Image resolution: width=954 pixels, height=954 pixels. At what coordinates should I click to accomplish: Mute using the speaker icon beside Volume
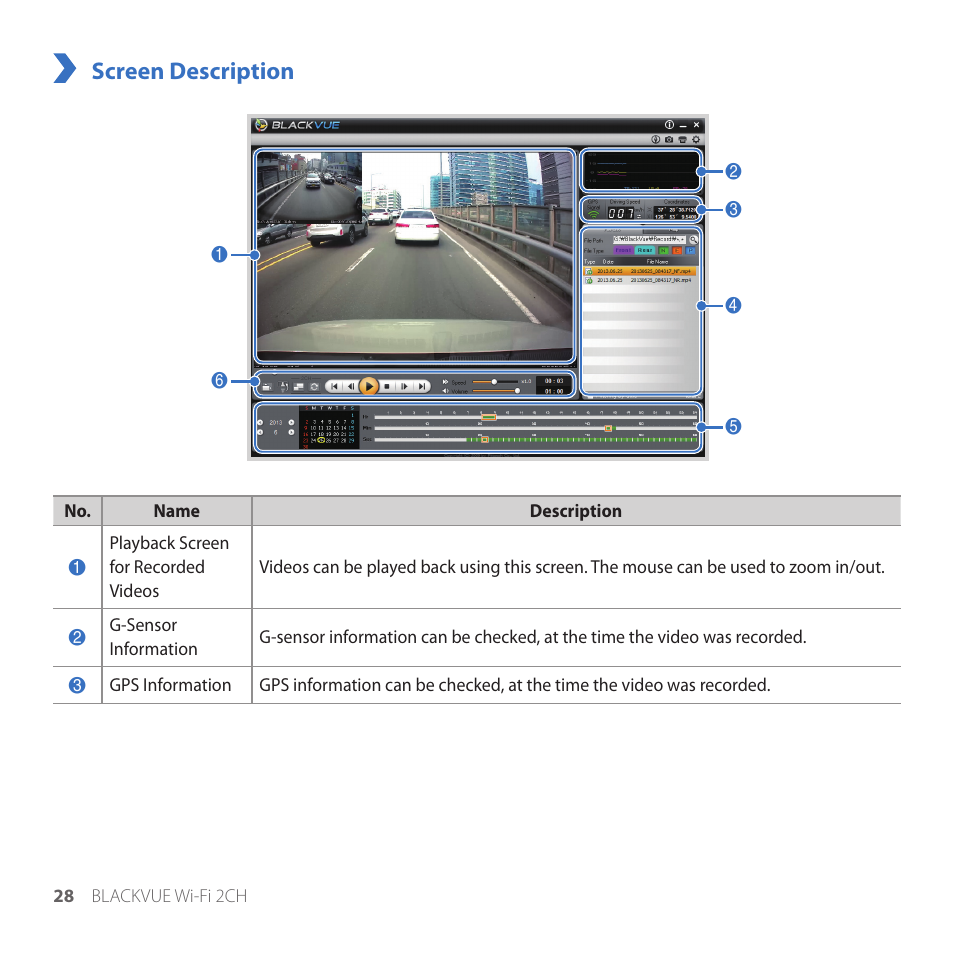click(445, 391)
